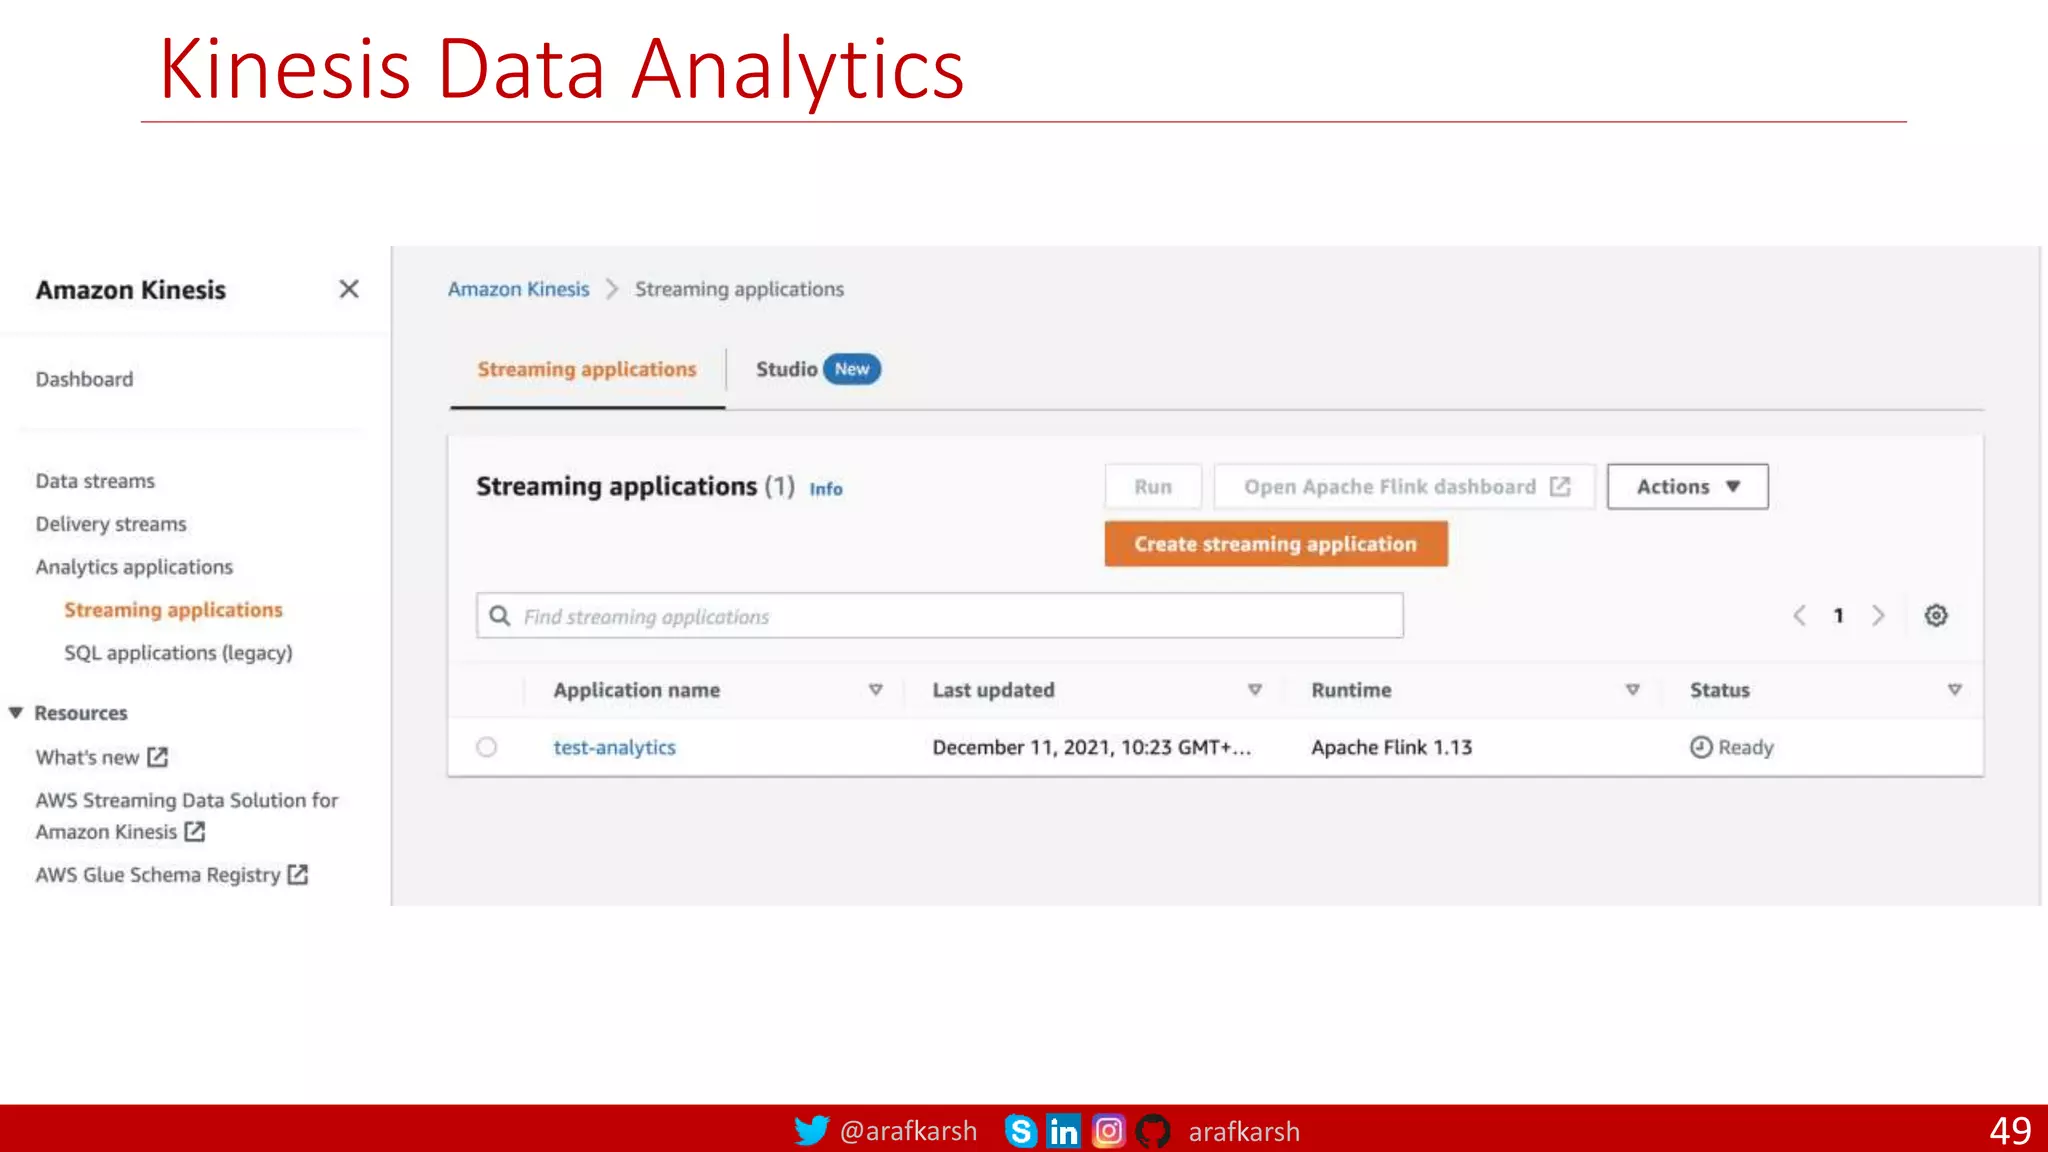Open the test-analytics application link

click(x=614, y=747)
